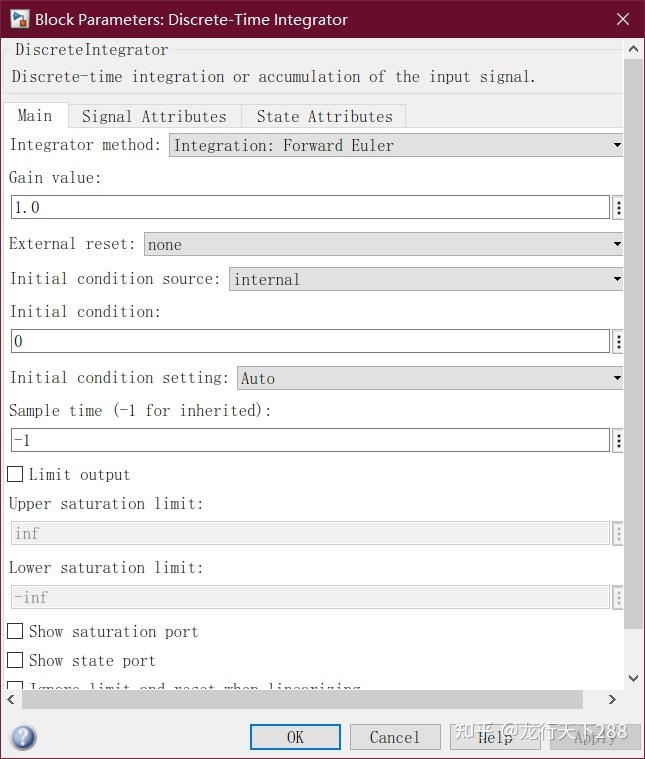Click the blue help question mark icon
This screenshot has height=759, width=645.
click(x=23, y=738)
